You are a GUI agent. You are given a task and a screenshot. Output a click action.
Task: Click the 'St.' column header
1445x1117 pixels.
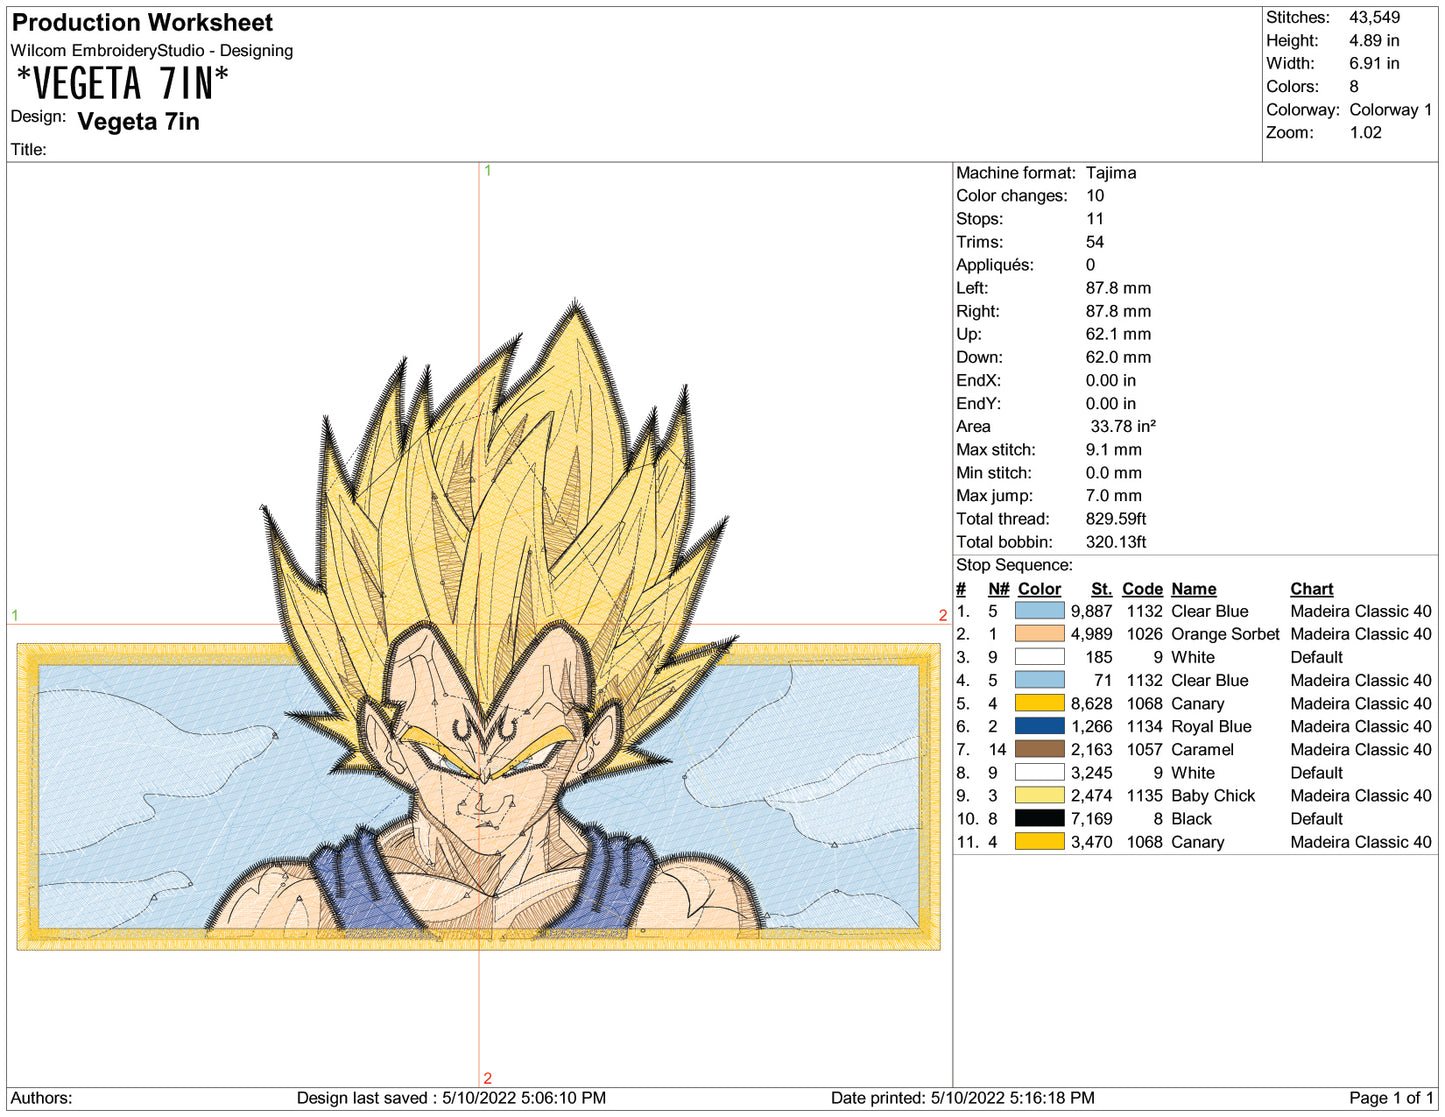[1101, 589]
